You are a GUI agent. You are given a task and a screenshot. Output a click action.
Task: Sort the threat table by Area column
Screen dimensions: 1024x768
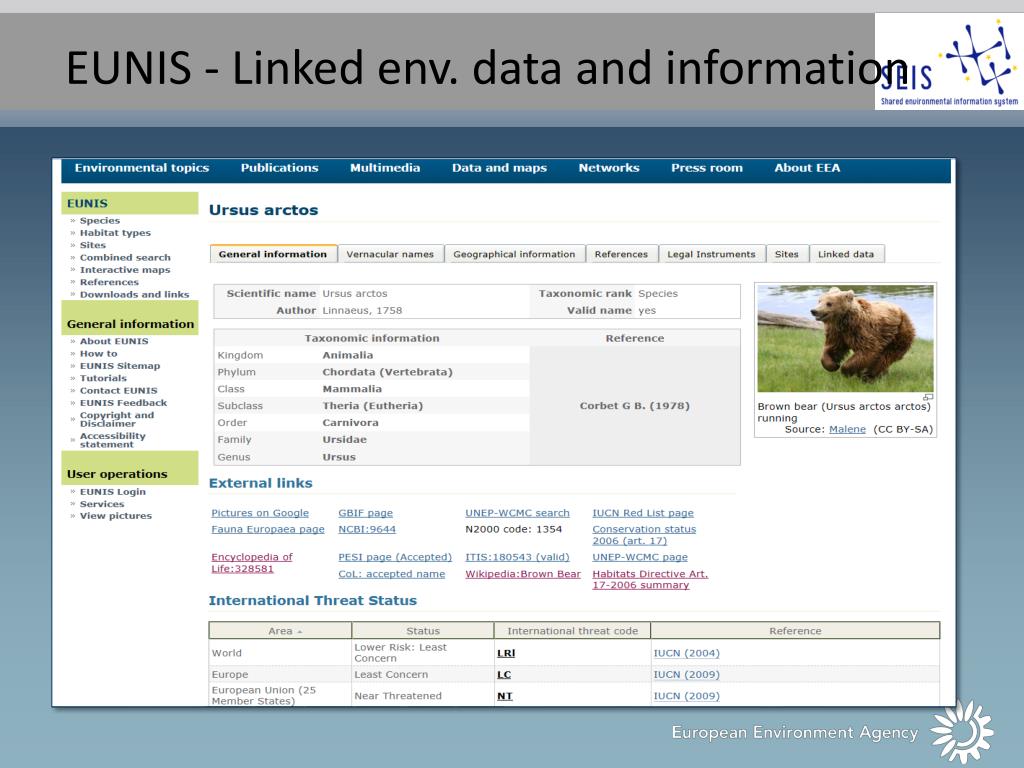(x=280, y=631)
